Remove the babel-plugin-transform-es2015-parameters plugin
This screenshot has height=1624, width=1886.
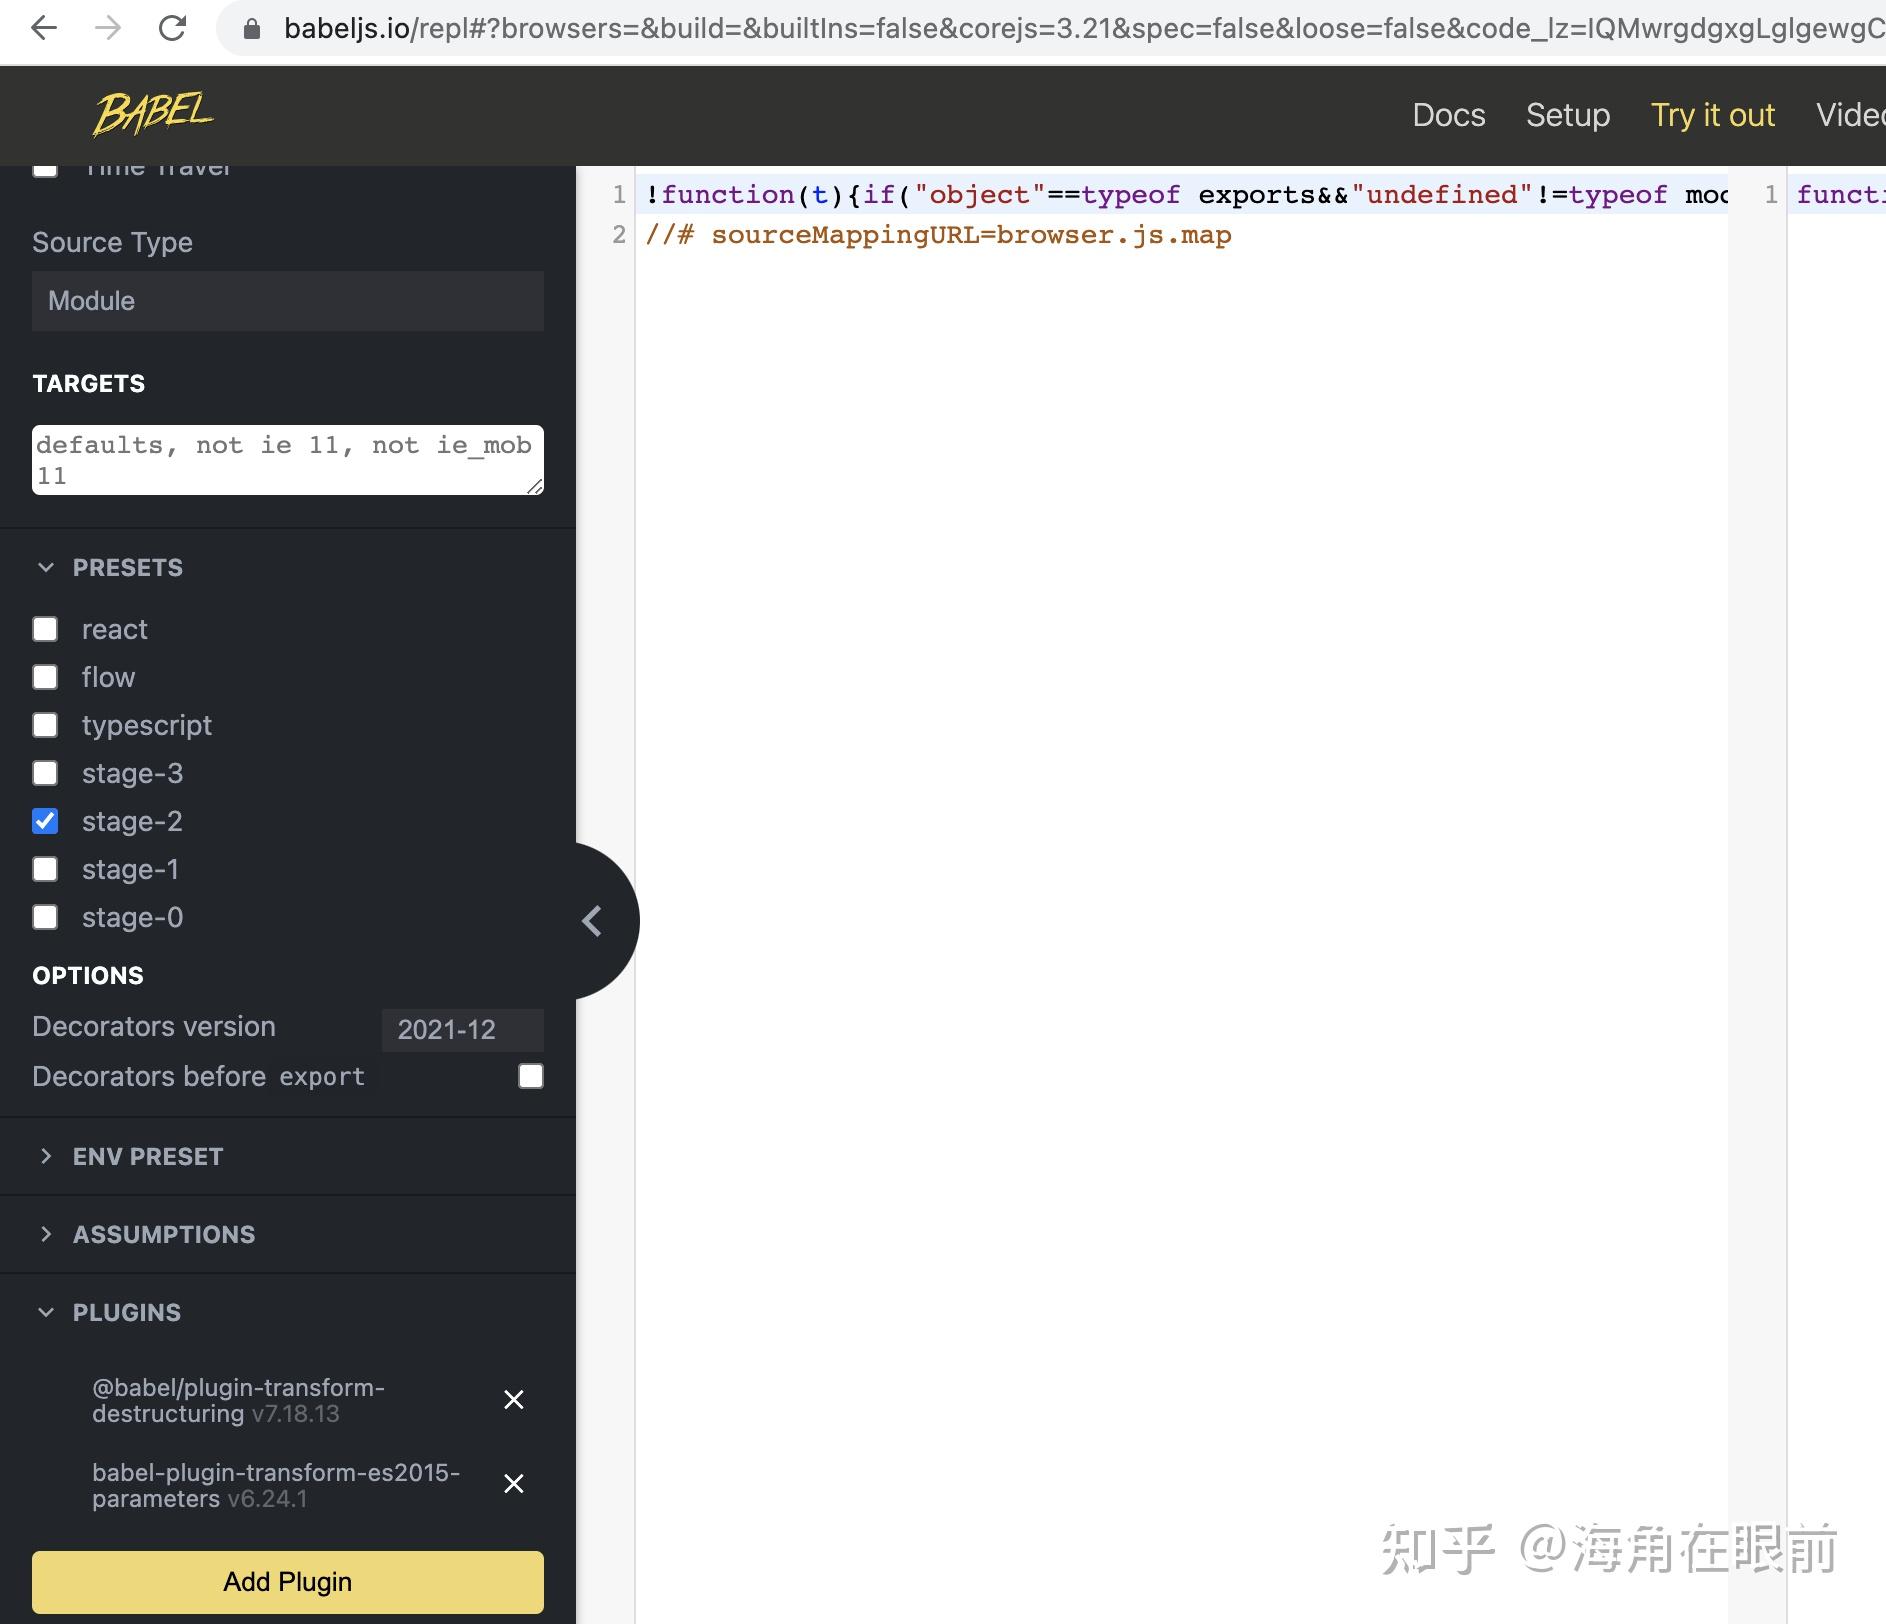[x=514, y=1484]
